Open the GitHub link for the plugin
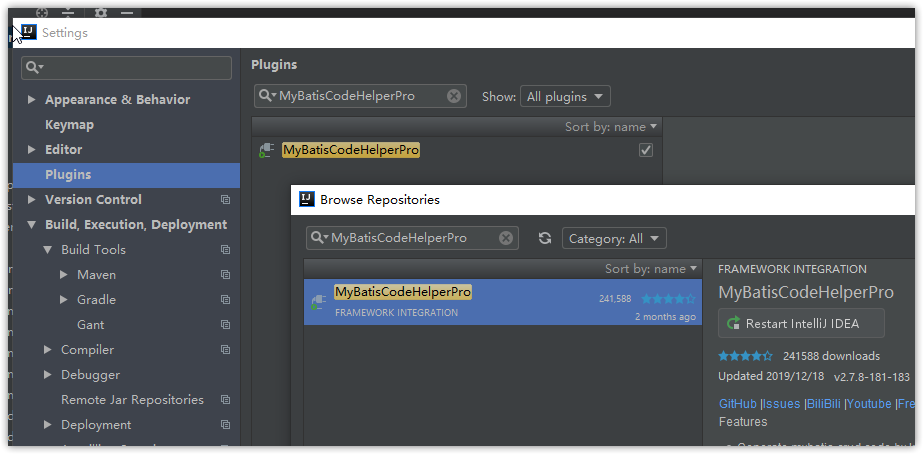This screenshot has height=454, width=923. tap(738, 404)
